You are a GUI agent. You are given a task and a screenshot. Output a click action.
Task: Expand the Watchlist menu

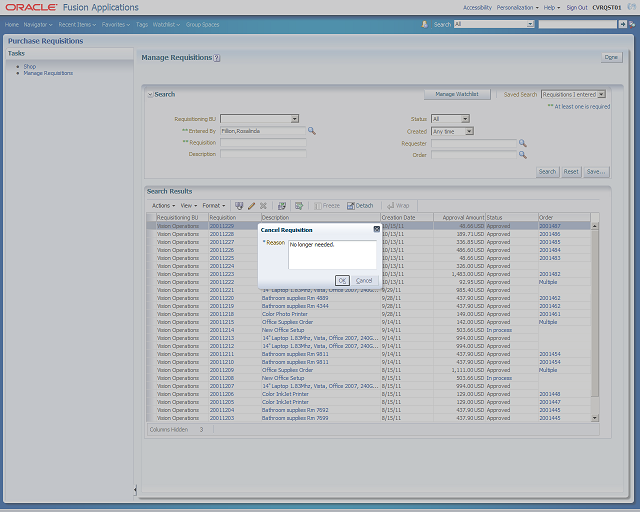click(x=166, y=24)
